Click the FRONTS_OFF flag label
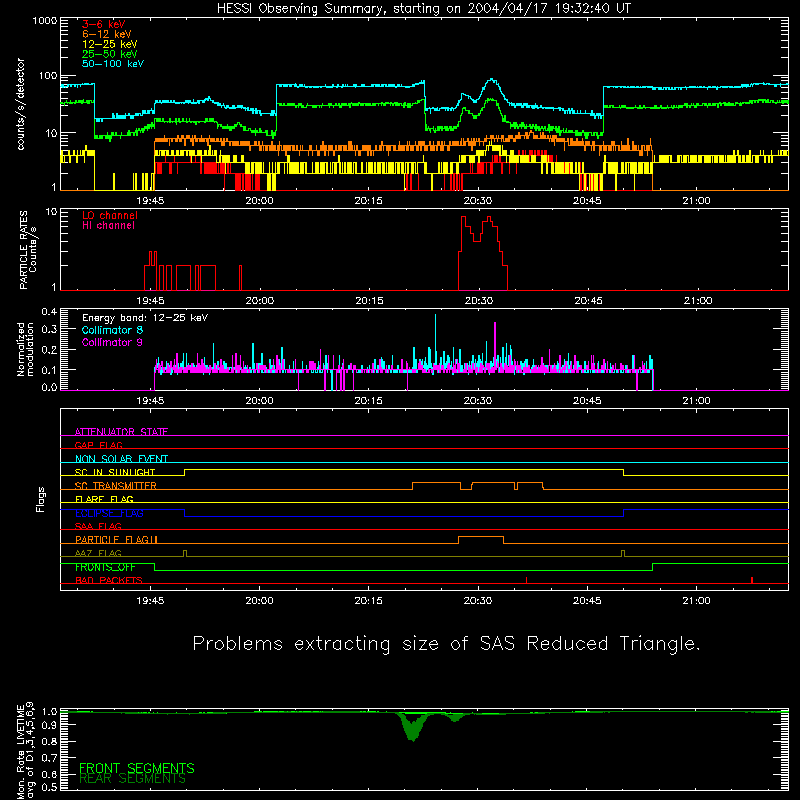This screenshot has width=800, height=800. [x=105, y=567]
